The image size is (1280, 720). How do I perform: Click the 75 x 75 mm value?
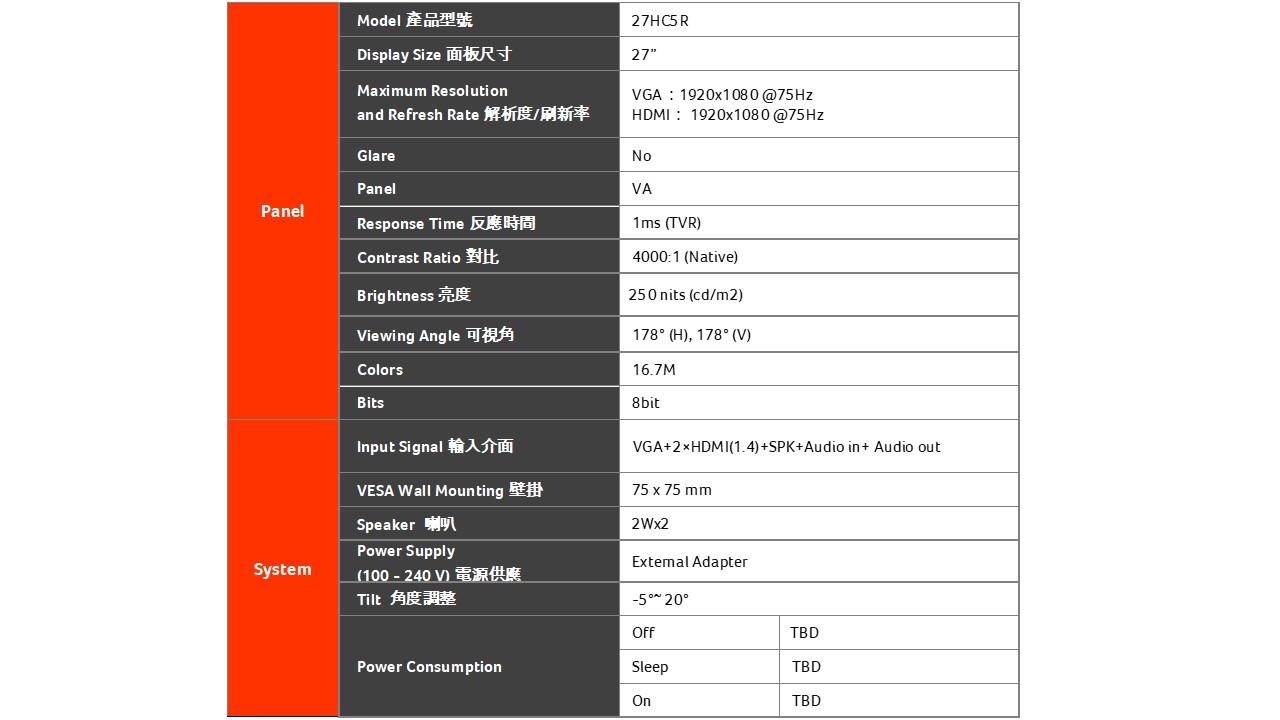point(672,490)
